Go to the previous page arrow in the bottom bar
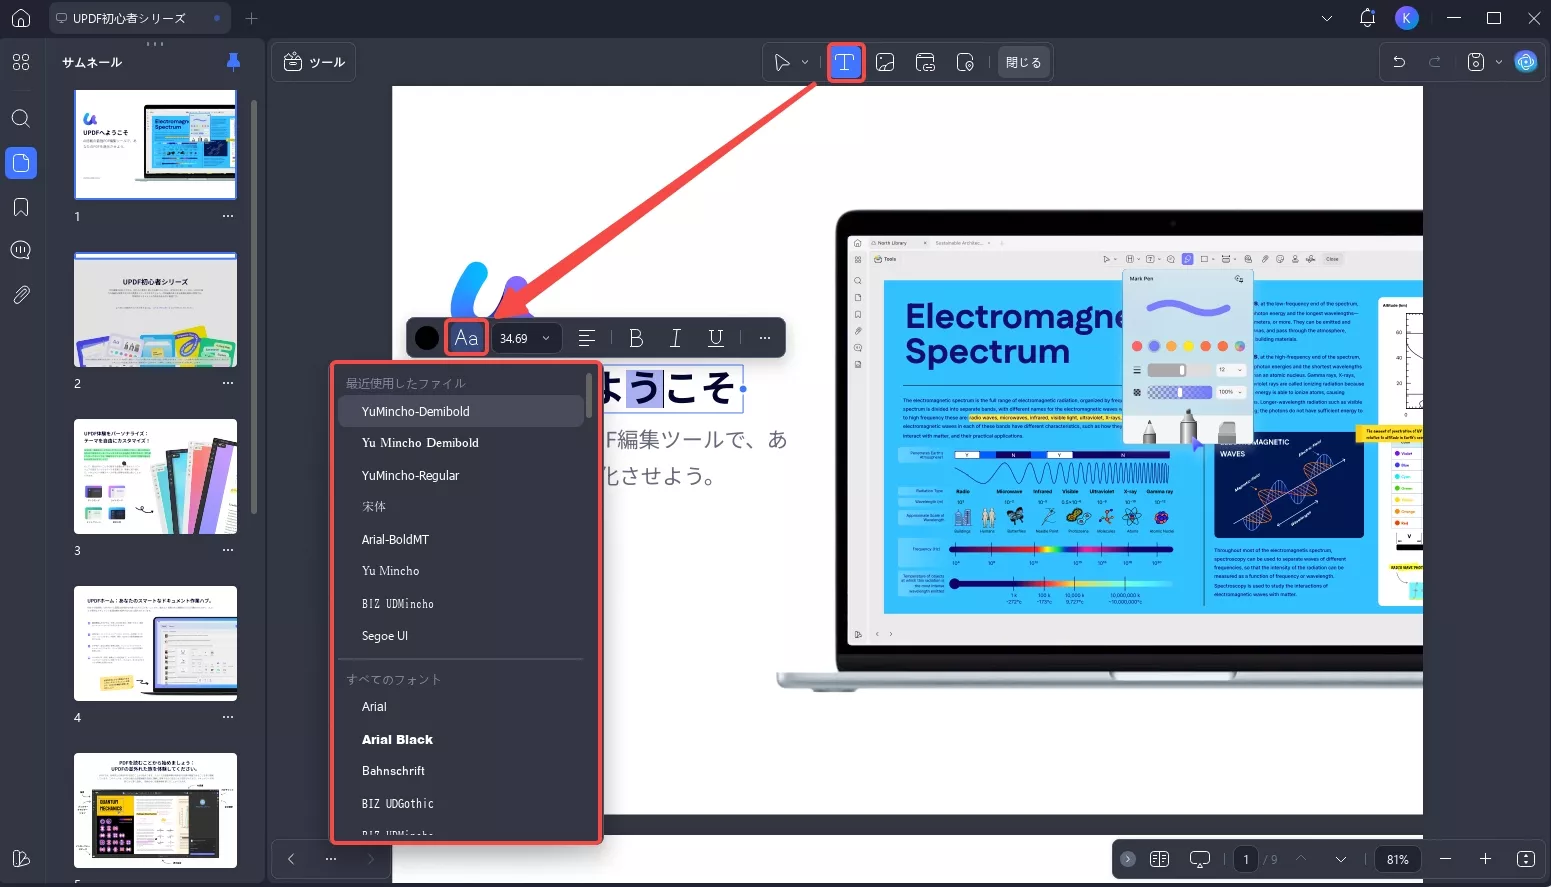 (1301, 859)
